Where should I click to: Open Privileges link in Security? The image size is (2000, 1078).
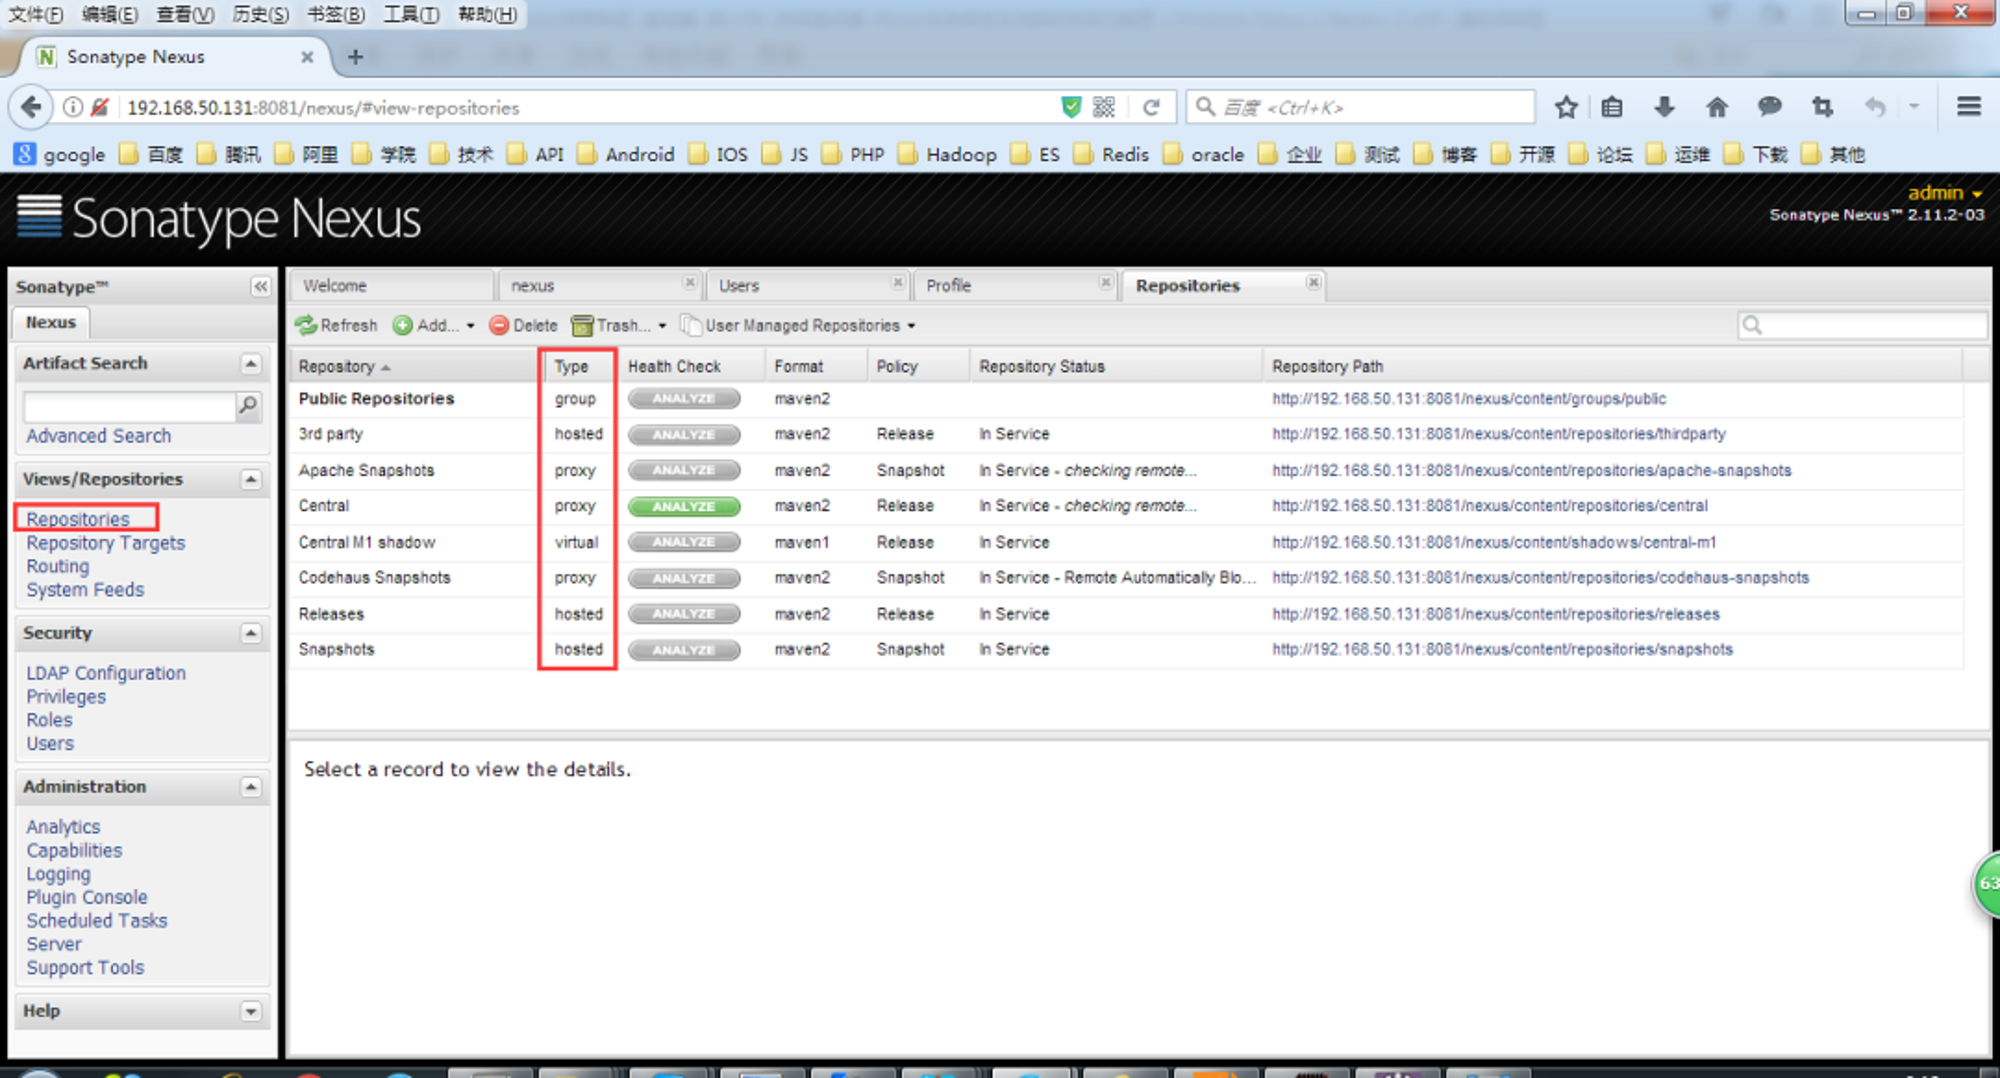(x=66, y=697)
